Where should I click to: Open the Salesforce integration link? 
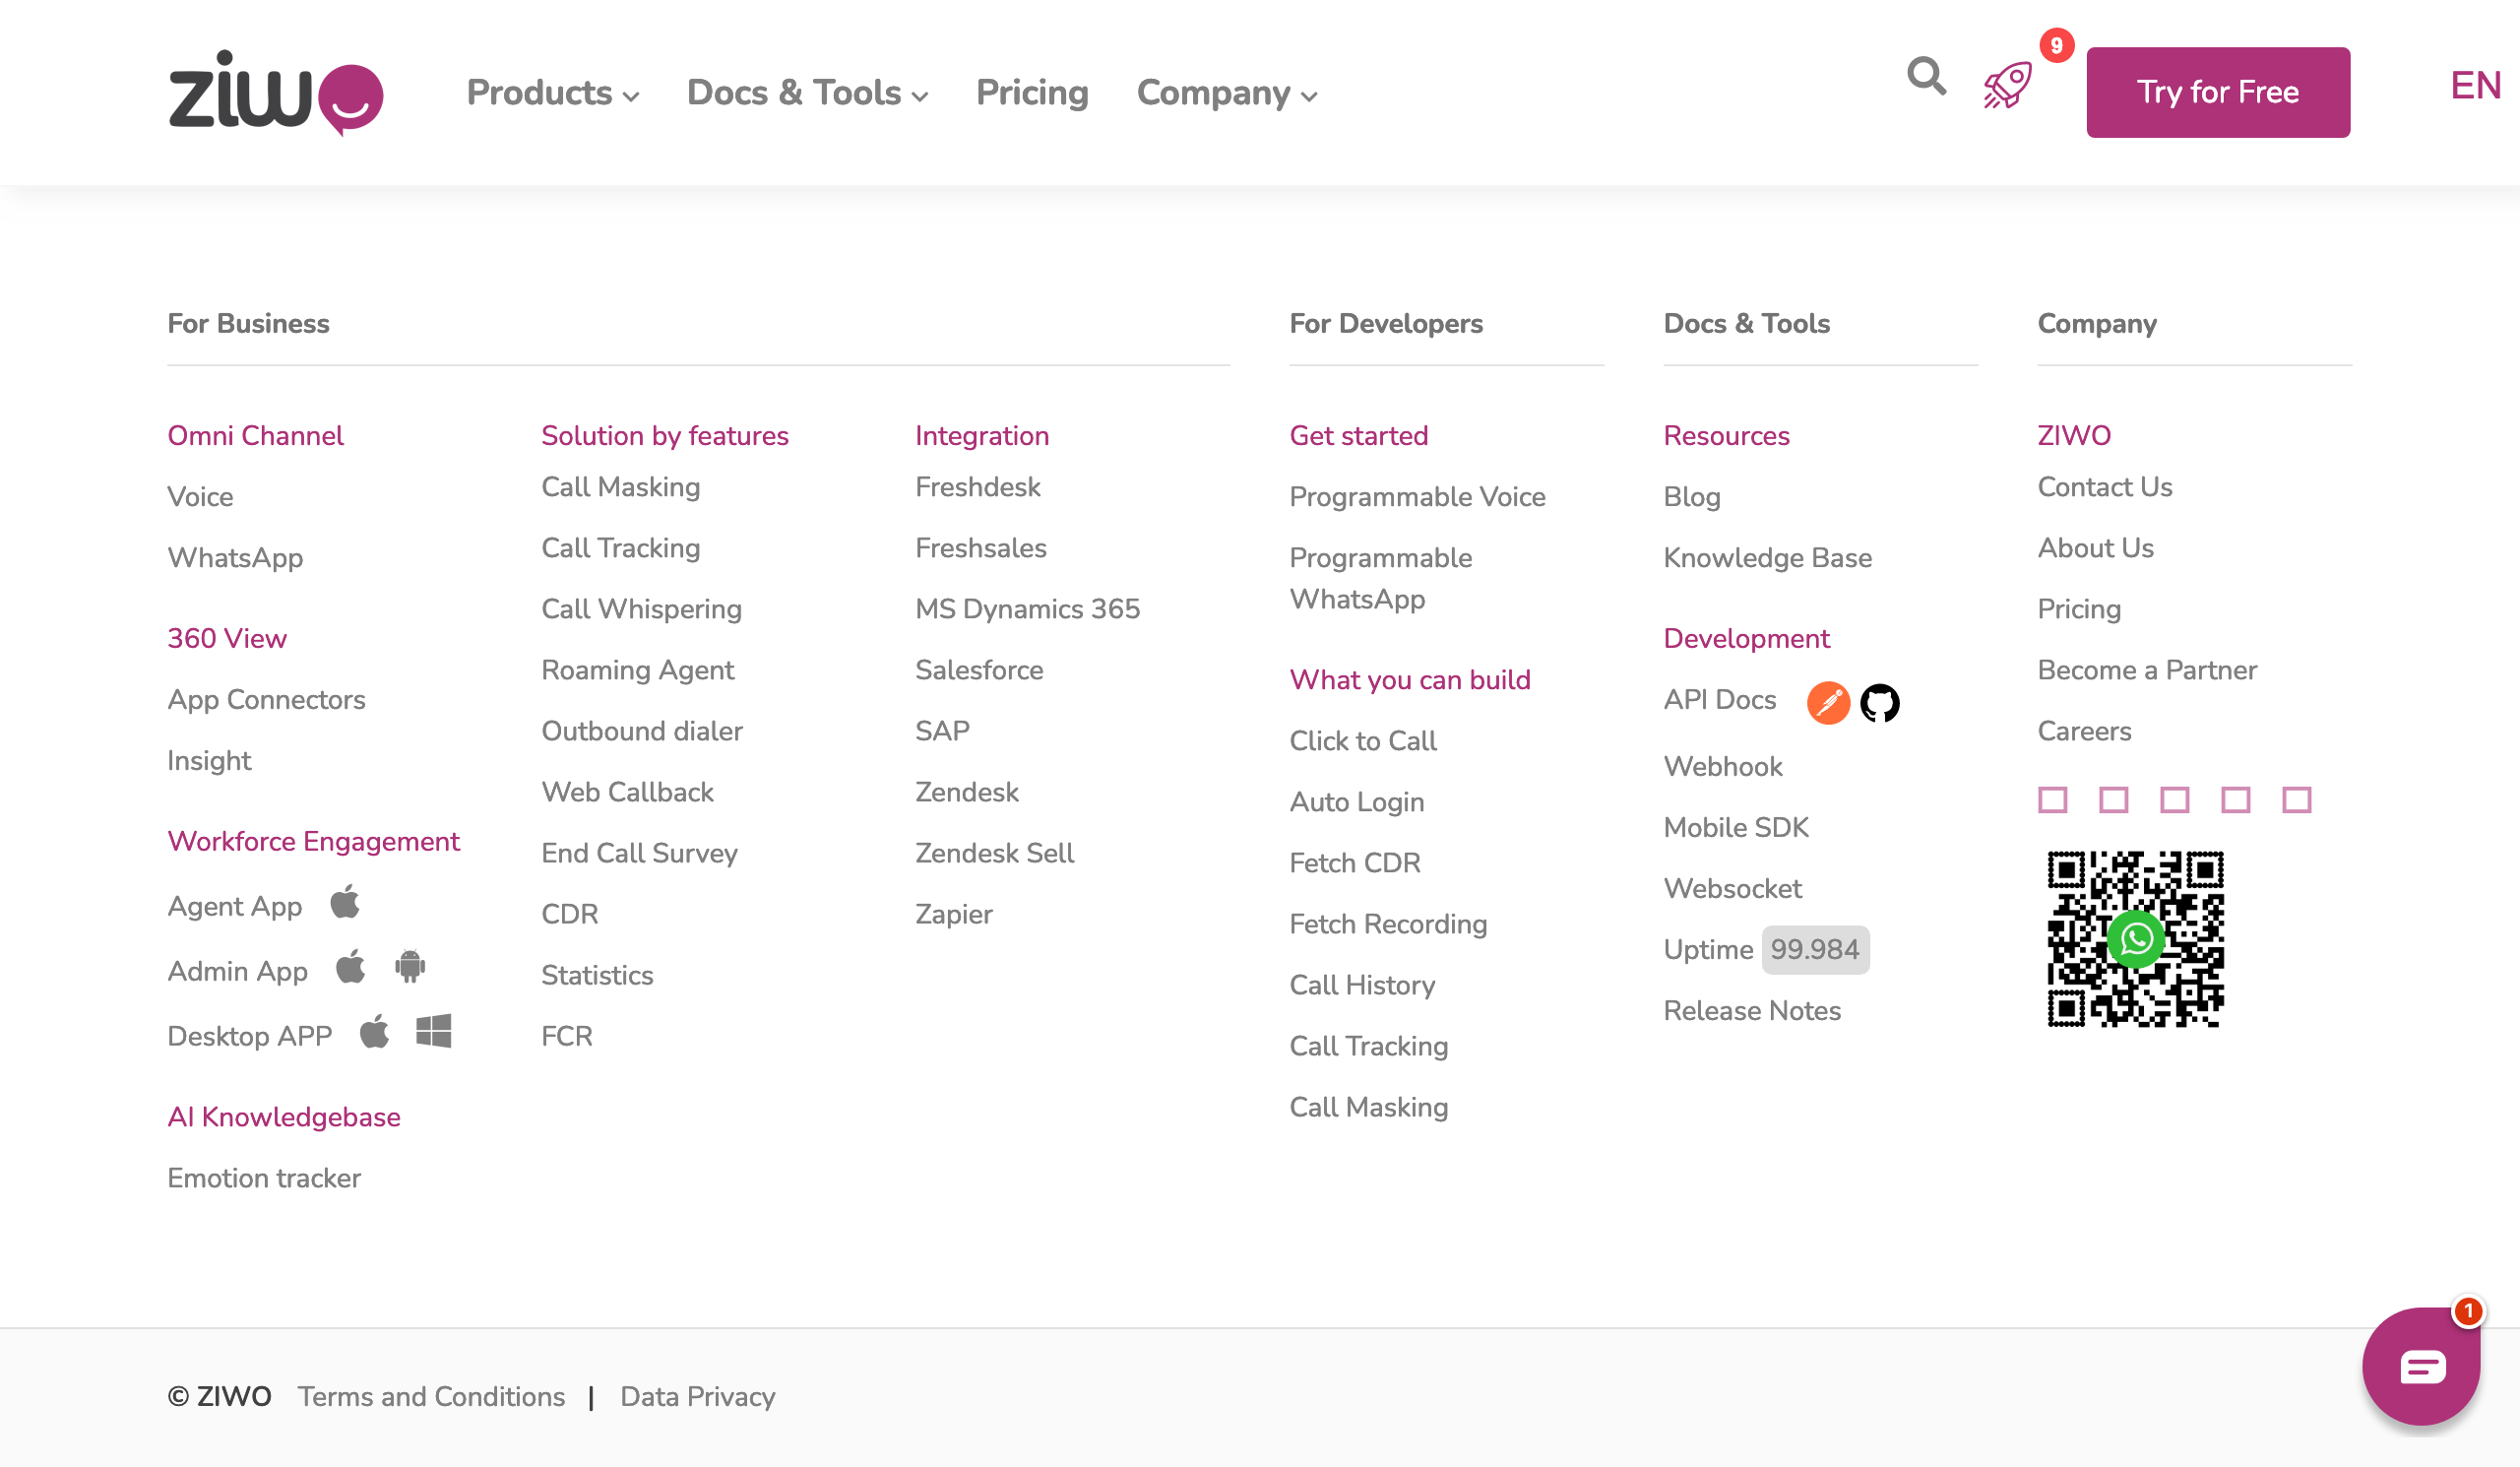coord(979,670)
